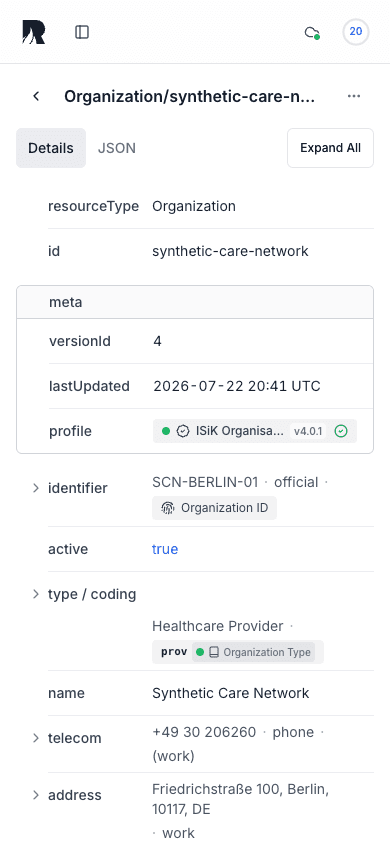Select the versionId value 4
This screenshot has height=844, width=390.
158,342
